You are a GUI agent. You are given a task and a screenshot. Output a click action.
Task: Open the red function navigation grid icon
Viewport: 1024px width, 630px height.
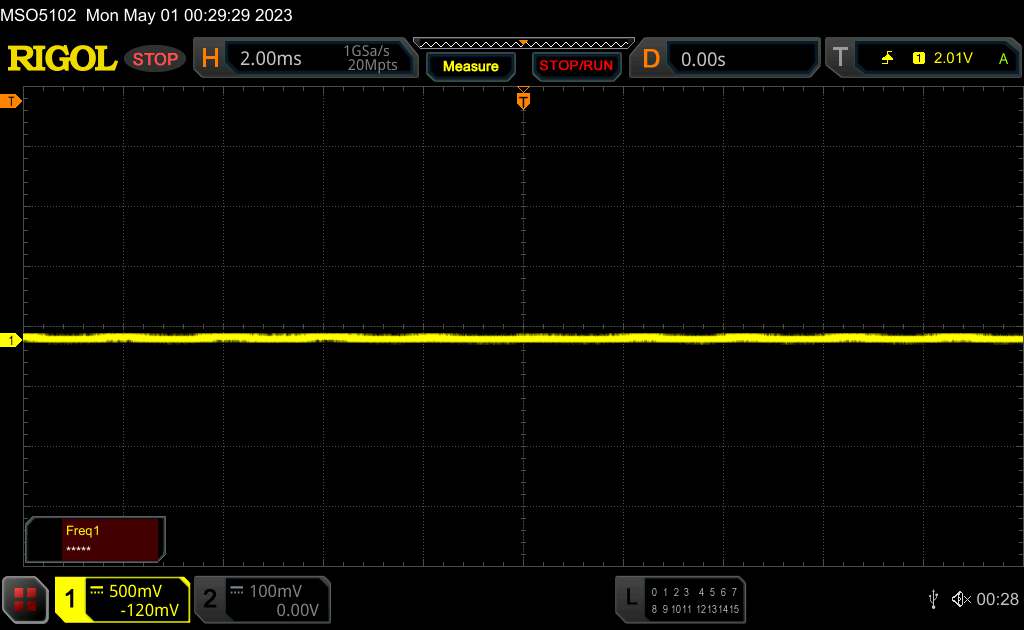(x=25, y=599)
